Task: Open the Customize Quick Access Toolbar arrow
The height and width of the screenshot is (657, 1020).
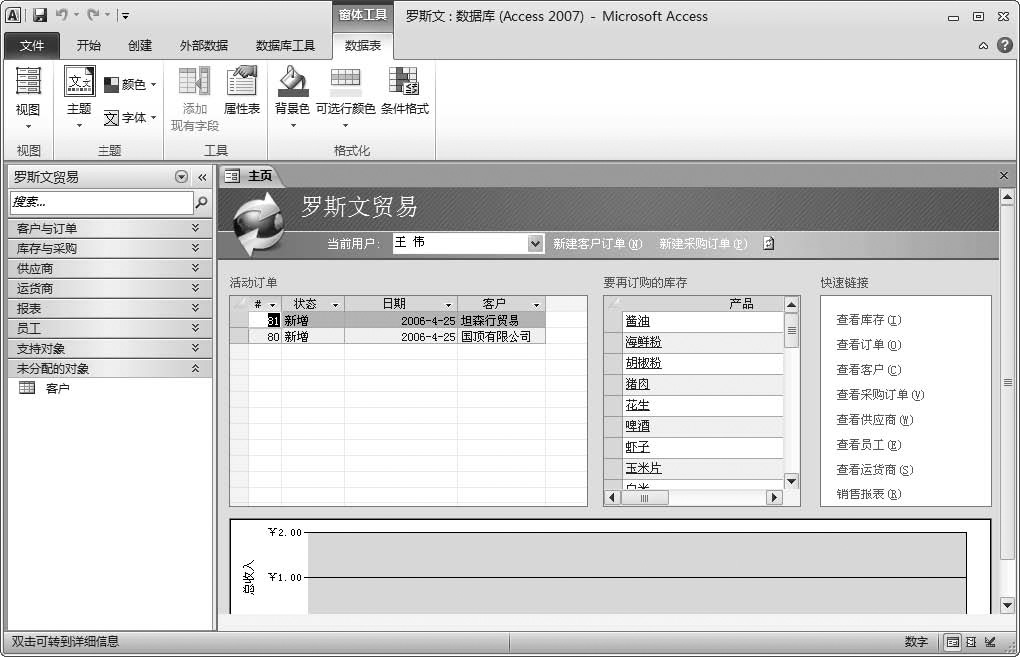Action: click(x=125, y=16)
